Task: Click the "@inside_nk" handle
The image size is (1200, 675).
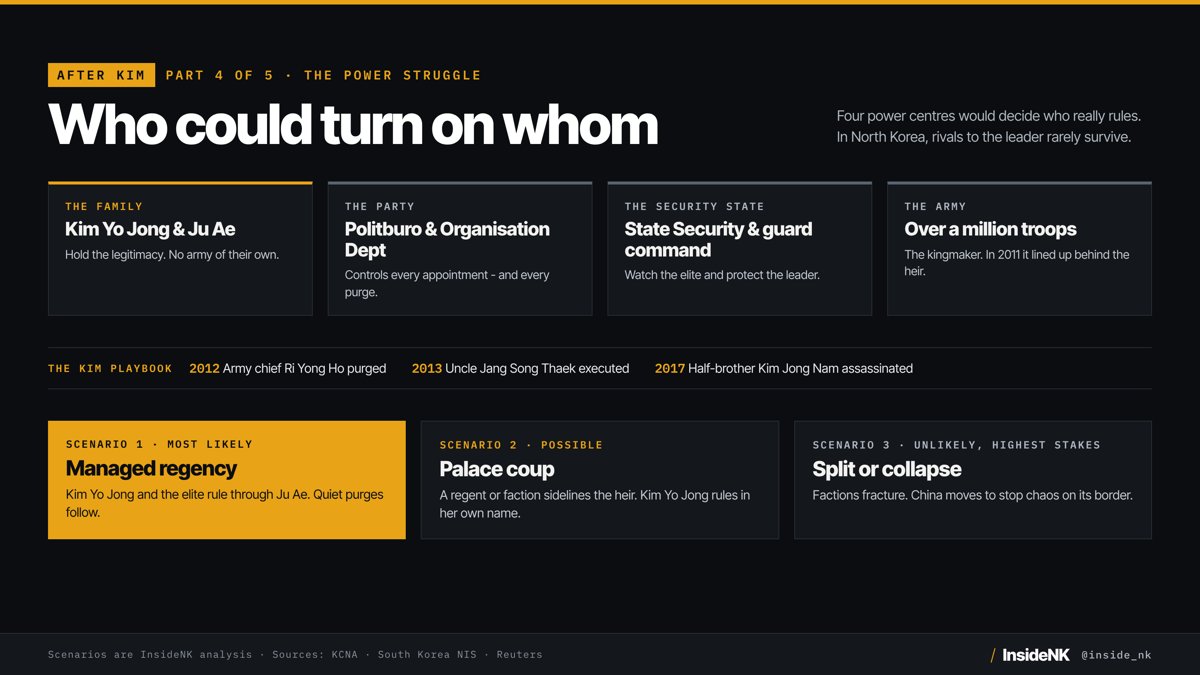Action: click(1116, 655)
